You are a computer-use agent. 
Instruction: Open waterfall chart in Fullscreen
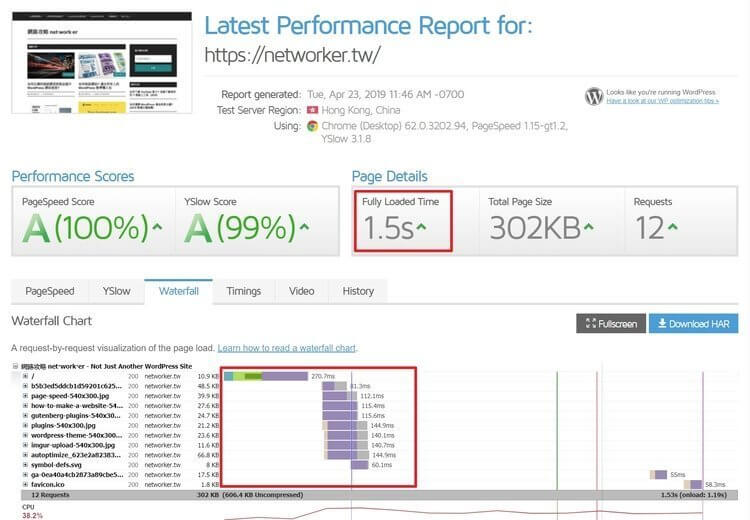pyautogui.click(x=611, y=324)
